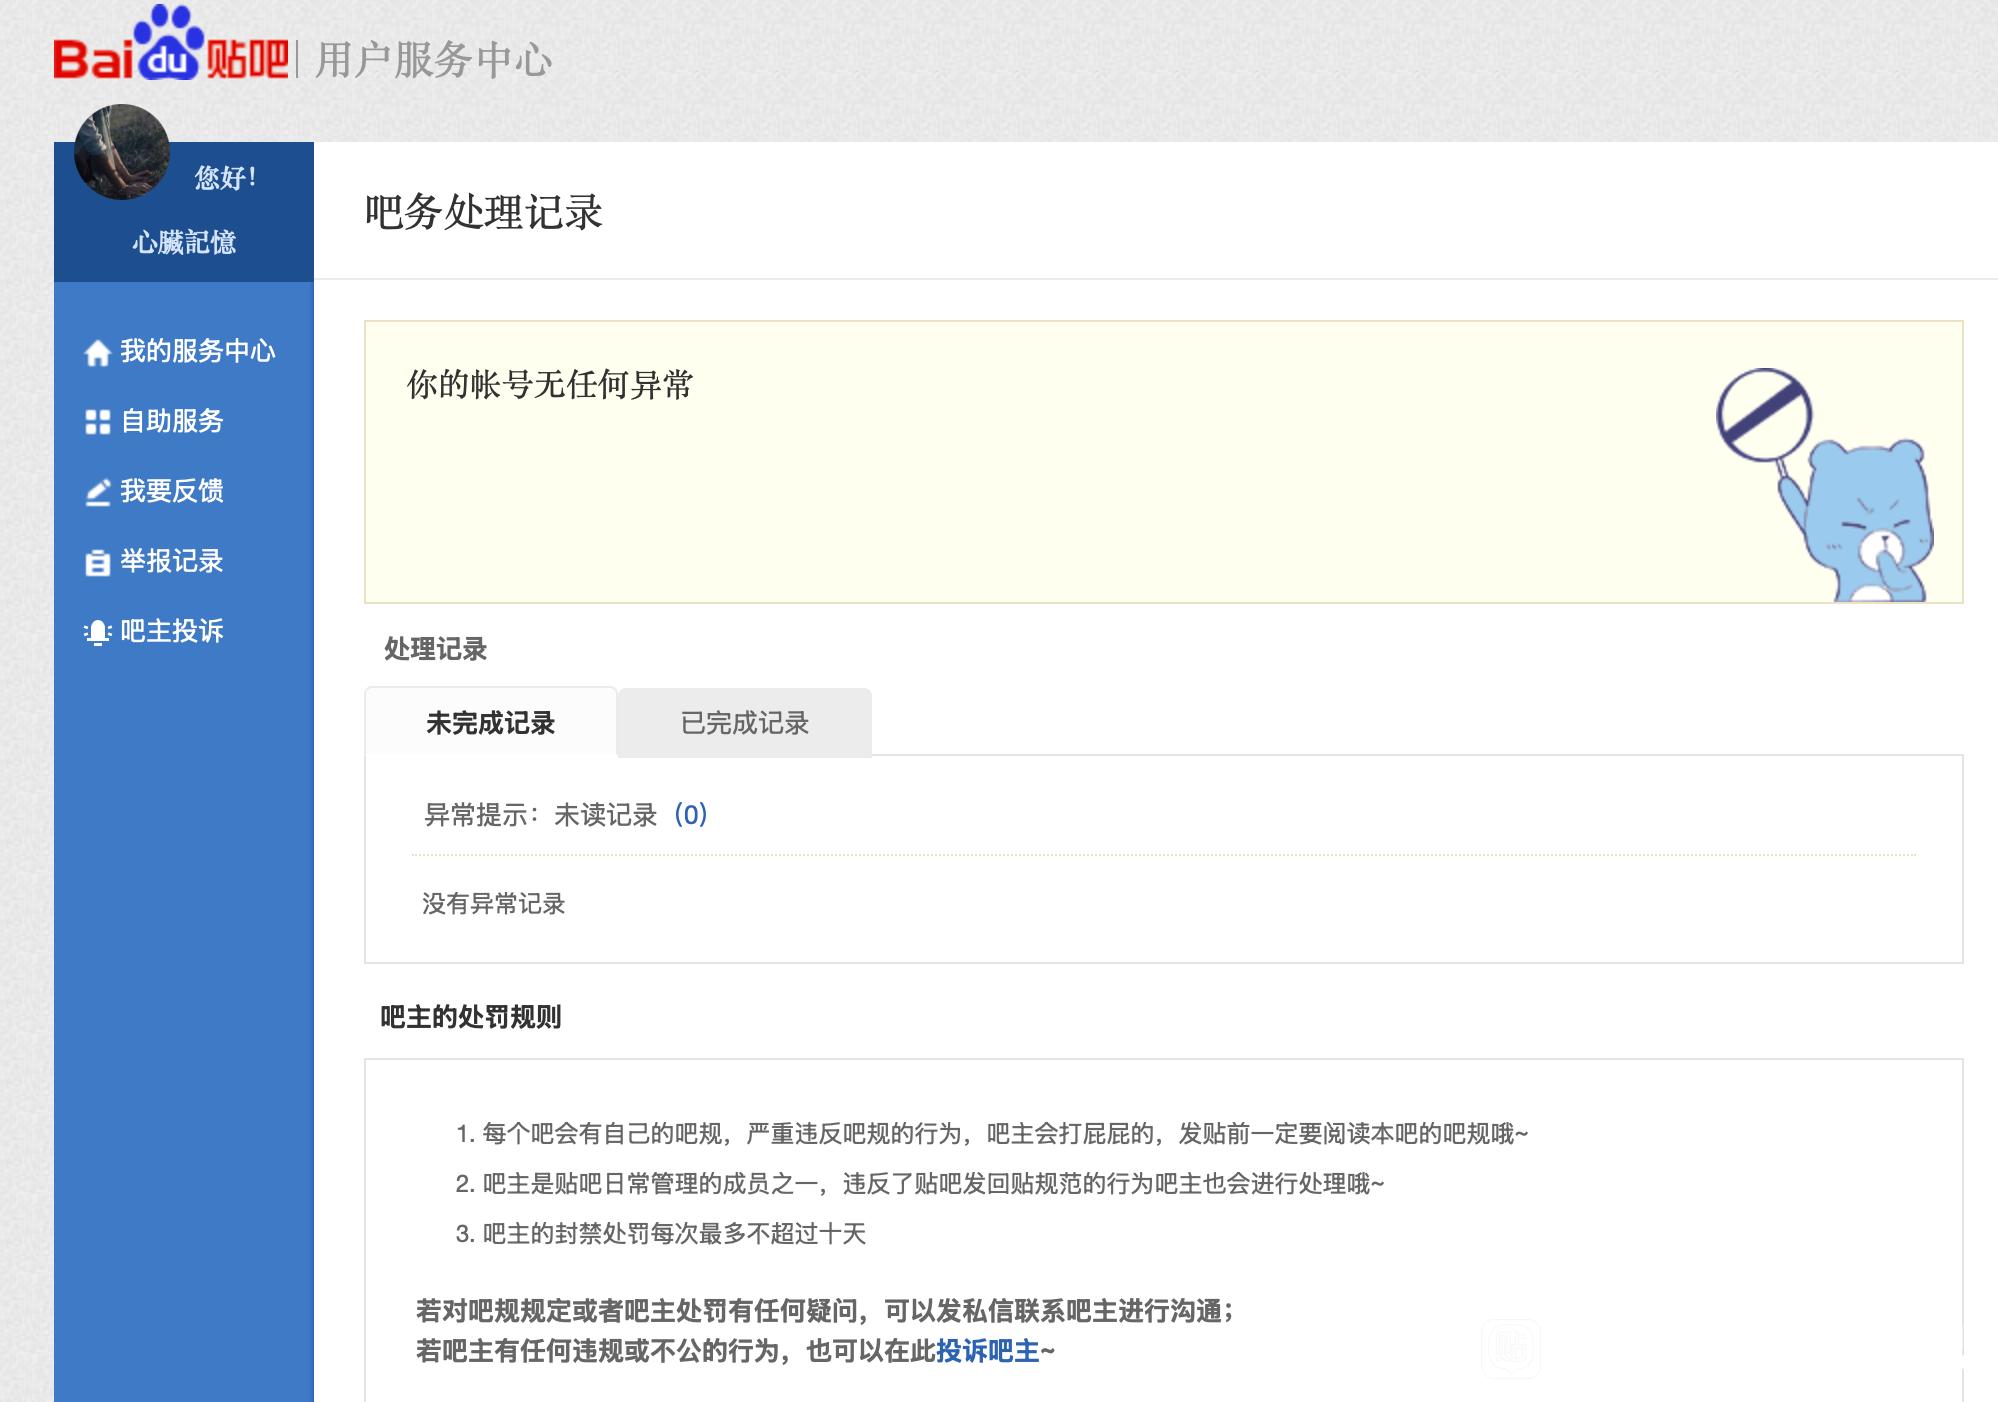Click the user avatar photo
The width and height of the screenshot is (1998, 1402).
[x=122, y=152]
